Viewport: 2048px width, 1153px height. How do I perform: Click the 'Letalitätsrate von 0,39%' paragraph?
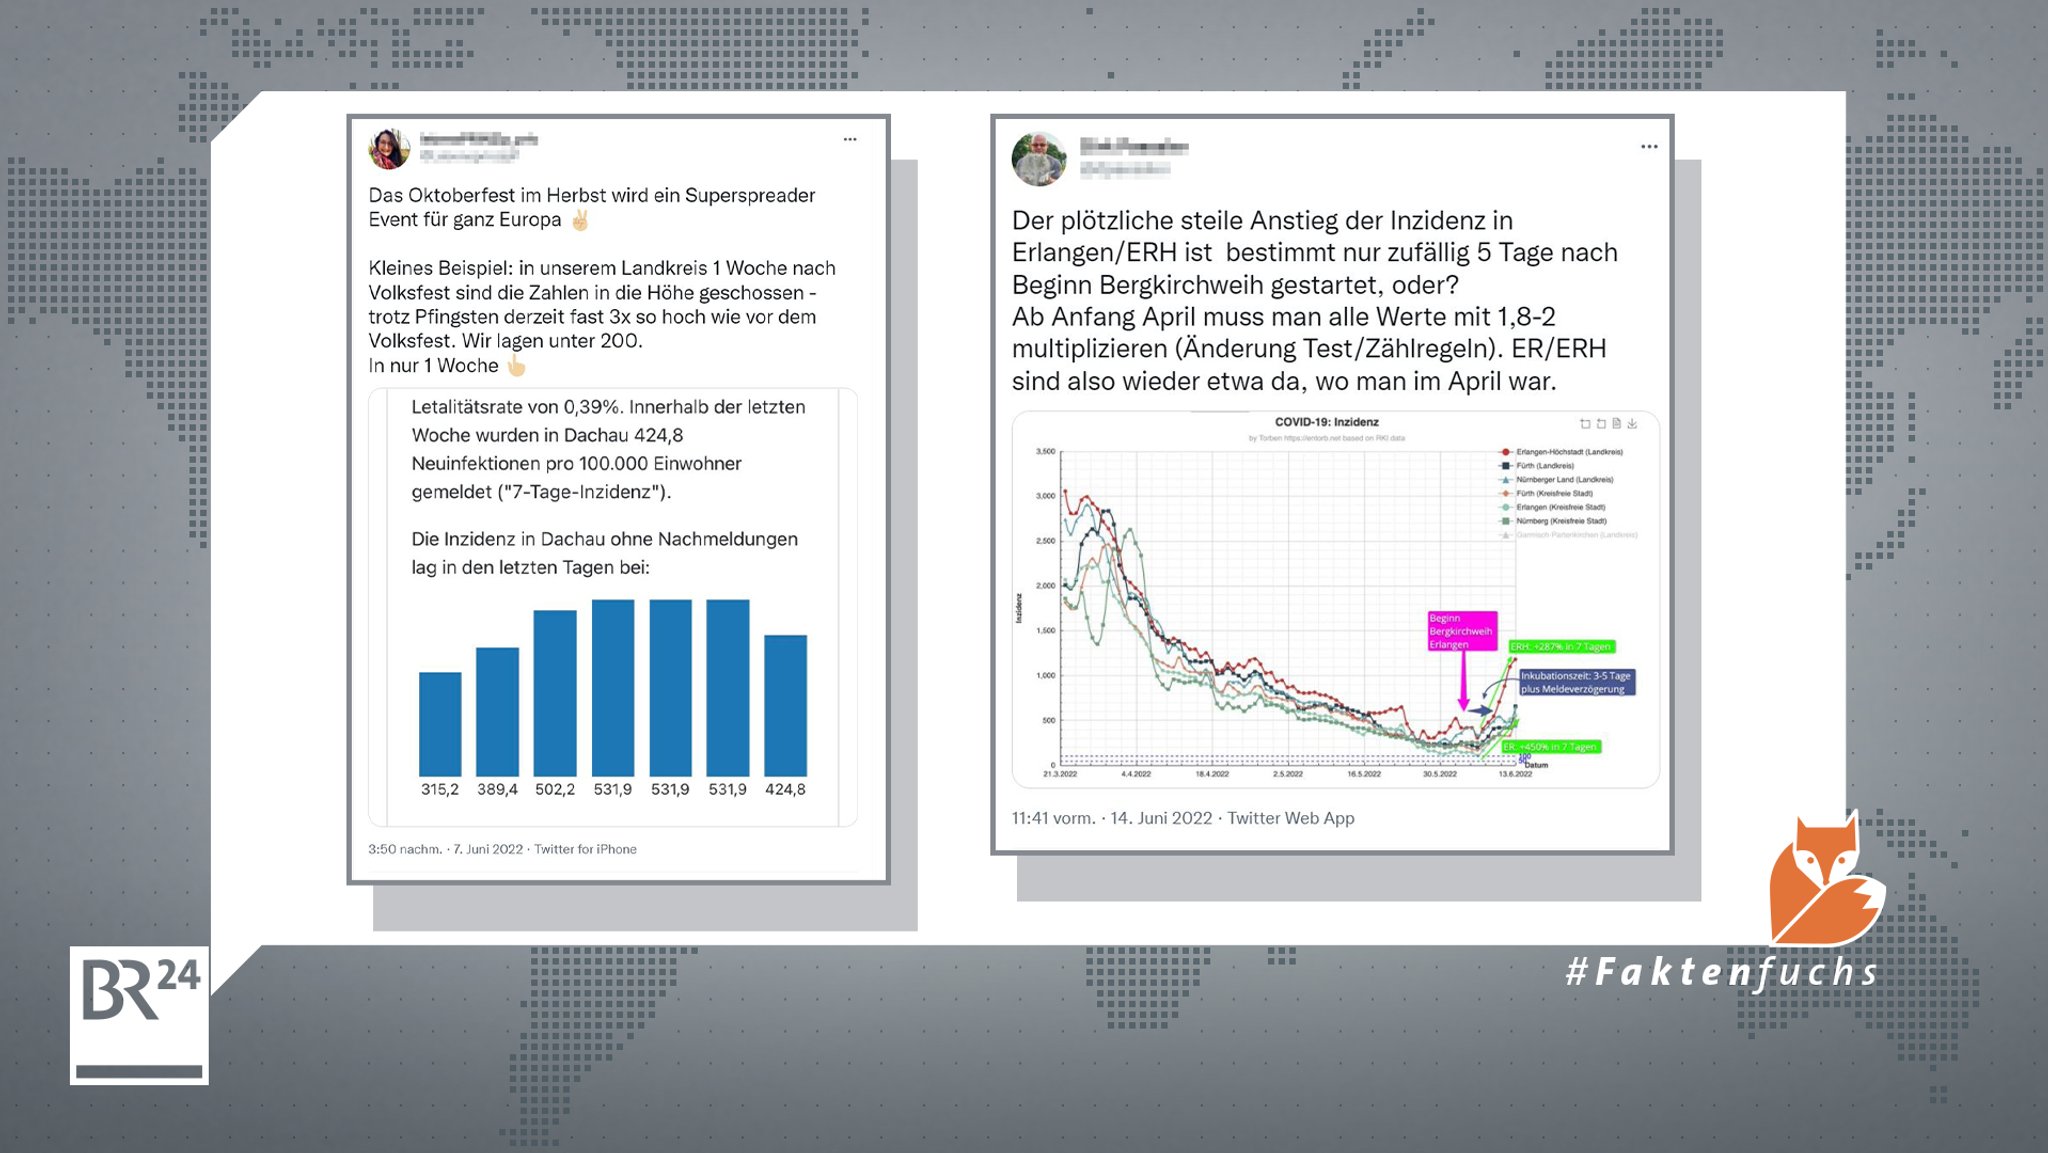608,449
